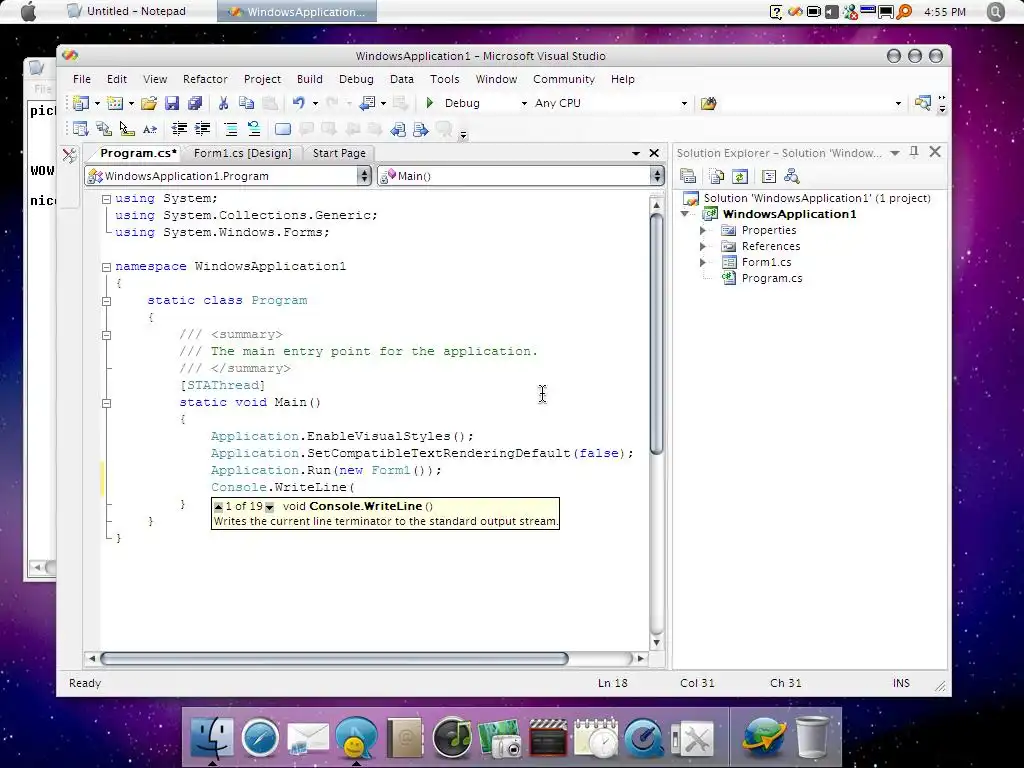The width and height of the screenshot is (1024, 768).
Task: Click the View Class Diagram icon
Action: 792,176
